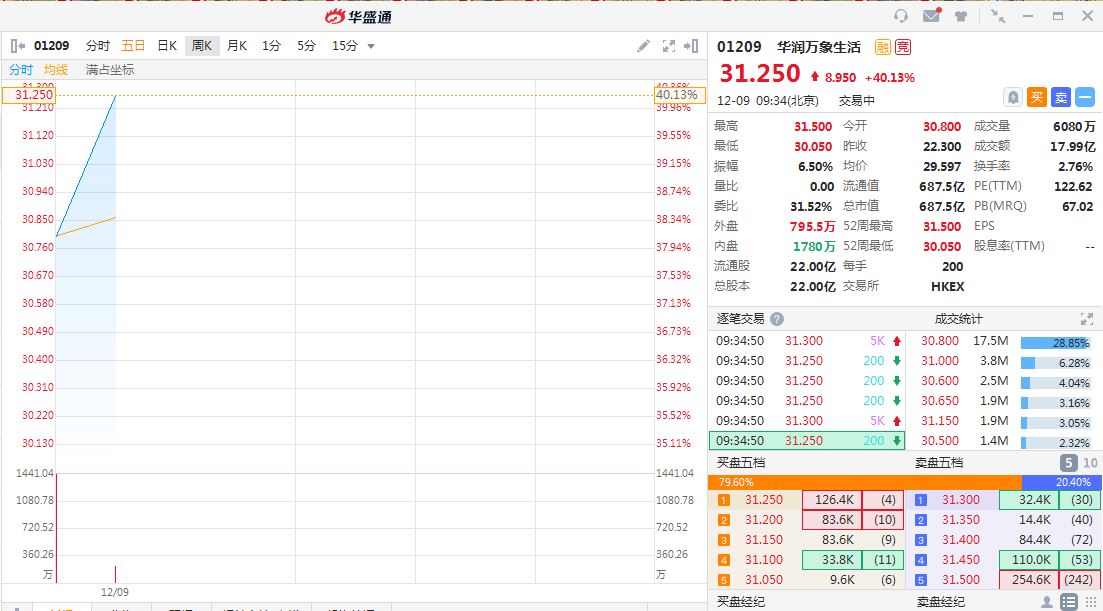The height and width of the screenshot is (611, 1103).
Task: Toggle the 分时 line display
Action: pyautogui.click(x=21, y=70)
